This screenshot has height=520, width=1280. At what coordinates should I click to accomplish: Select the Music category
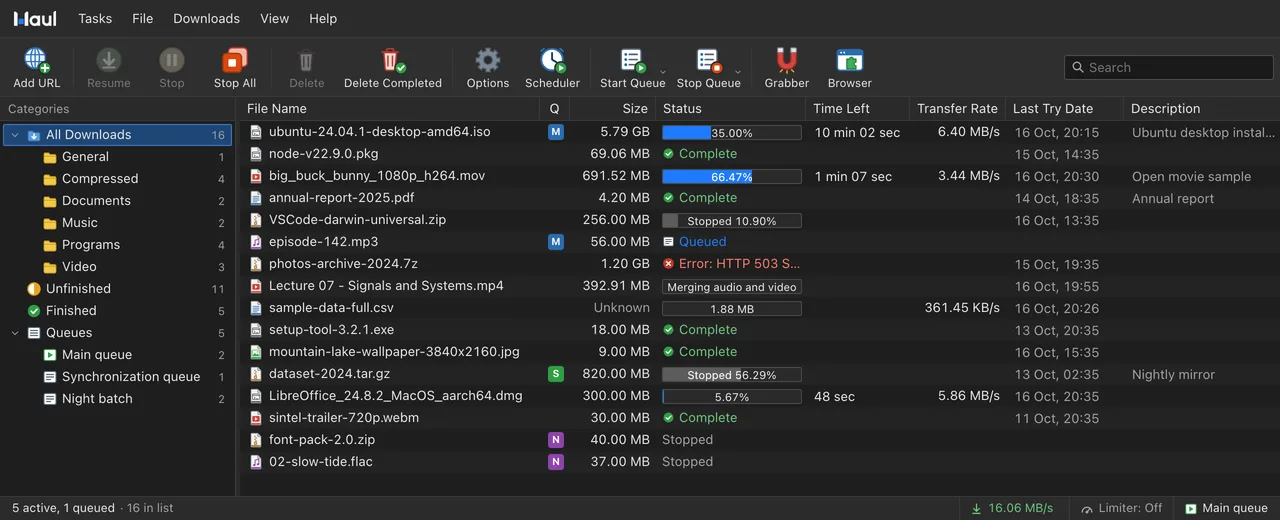[118, 223]
